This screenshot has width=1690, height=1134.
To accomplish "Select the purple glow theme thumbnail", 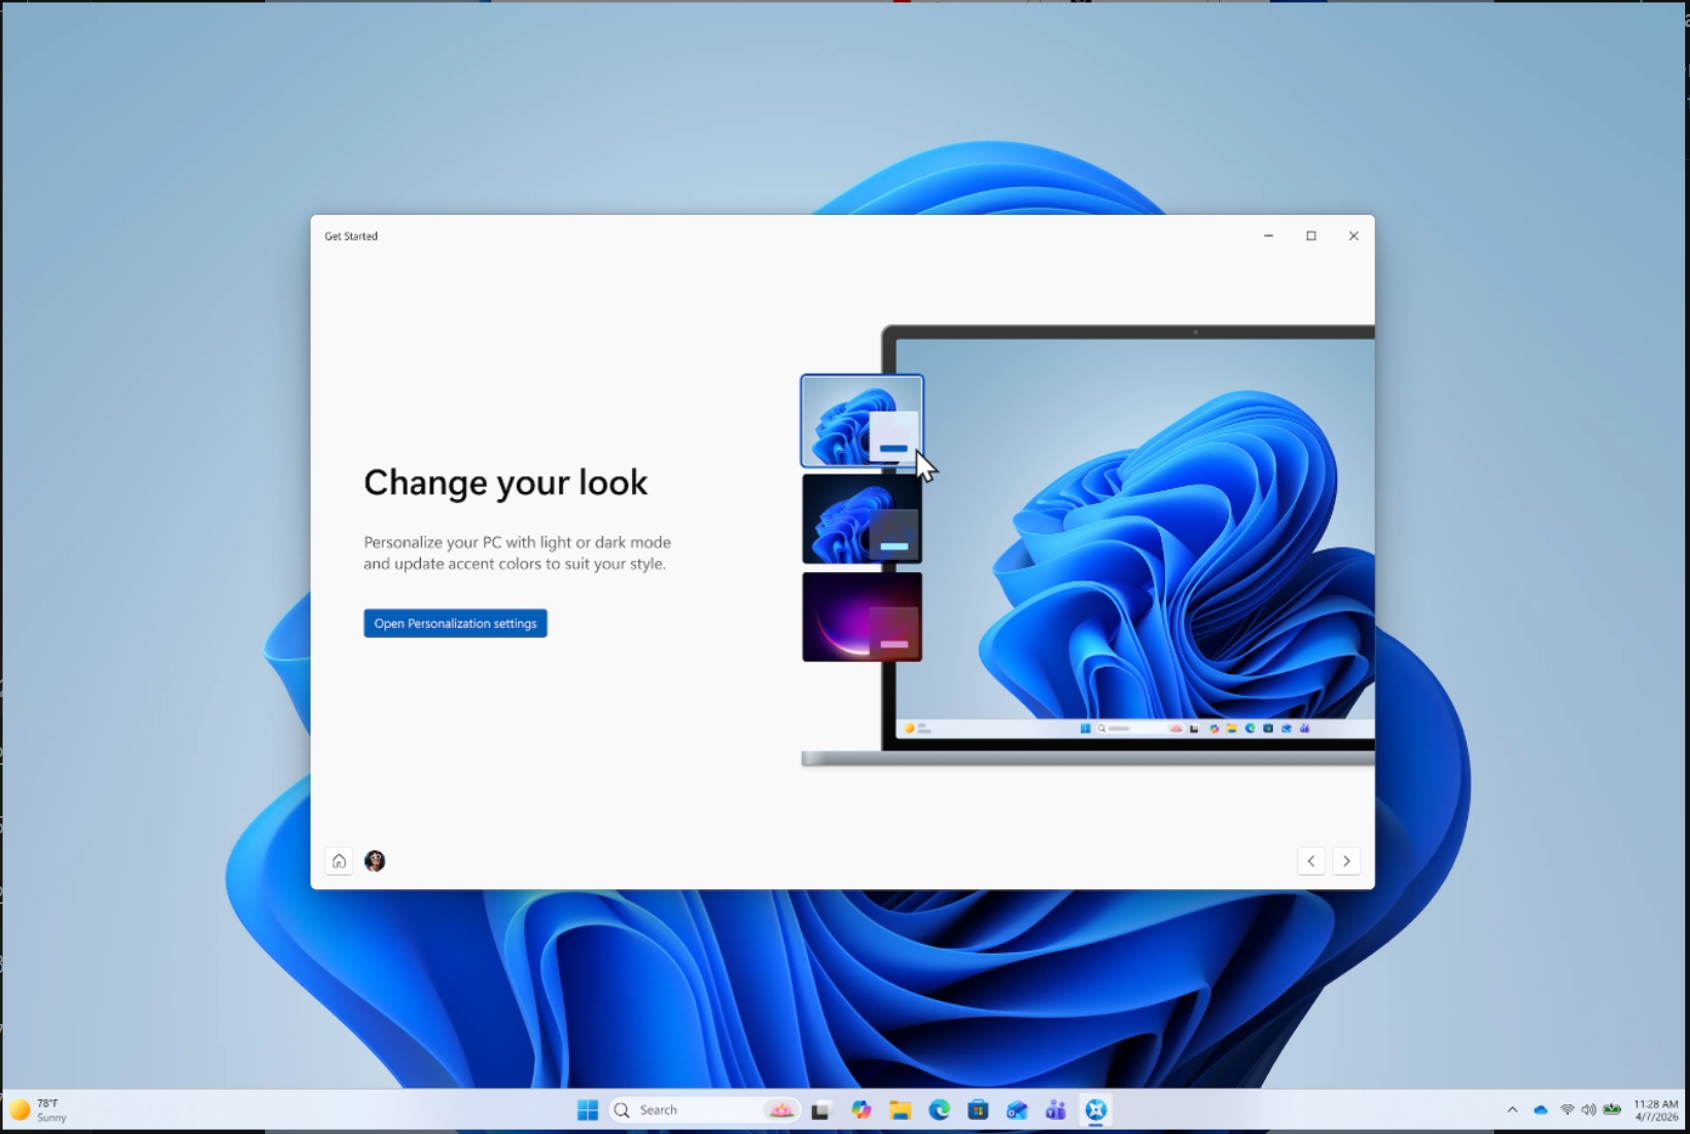I will (x=862, y=617).
